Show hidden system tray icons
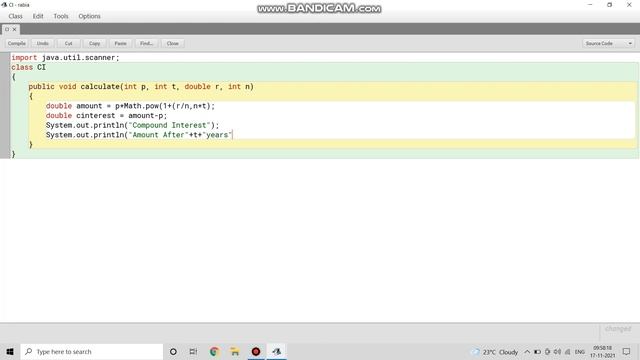The image size is (640, 360). (527, 352)
